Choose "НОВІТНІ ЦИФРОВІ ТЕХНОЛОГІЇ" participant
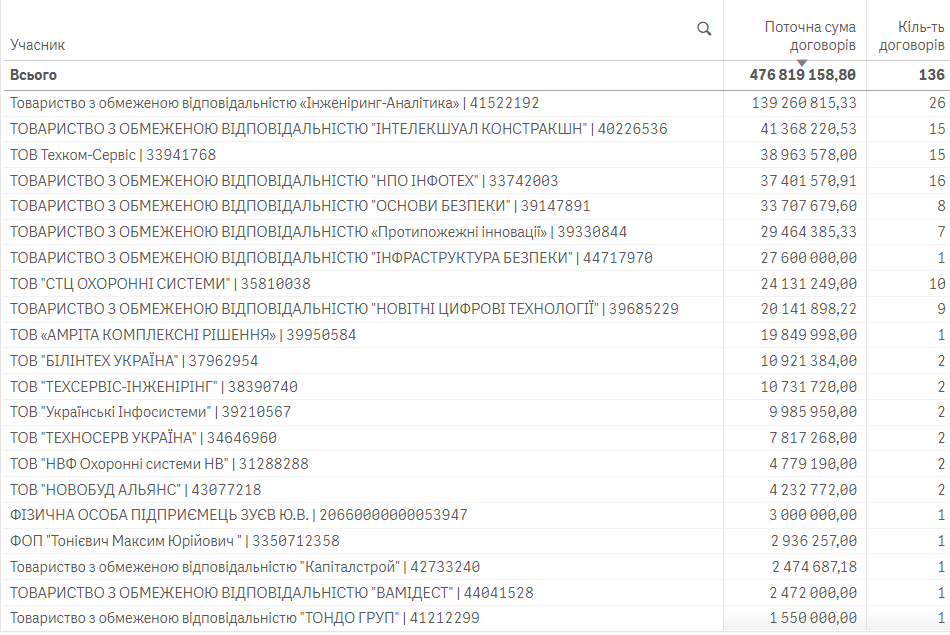This screenshot has height=635, width=950. tap(344, 309)
